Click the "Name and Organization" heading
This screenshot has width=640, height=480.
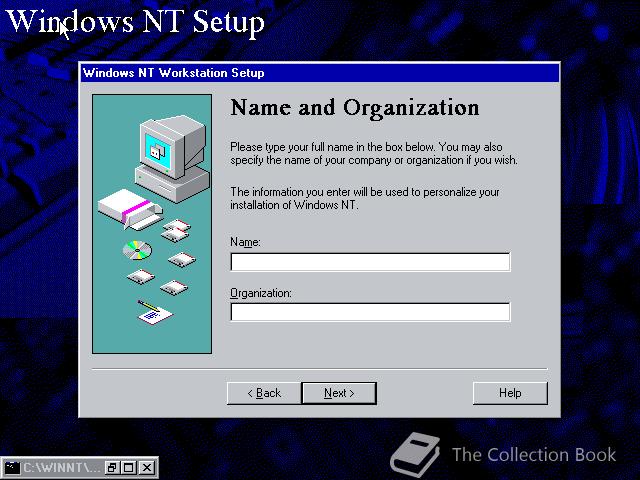coord(355,108)
